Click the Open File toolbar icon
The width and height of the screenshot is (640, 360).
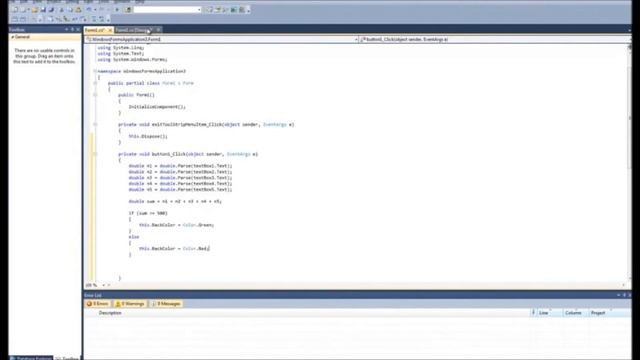click(35, 10)
